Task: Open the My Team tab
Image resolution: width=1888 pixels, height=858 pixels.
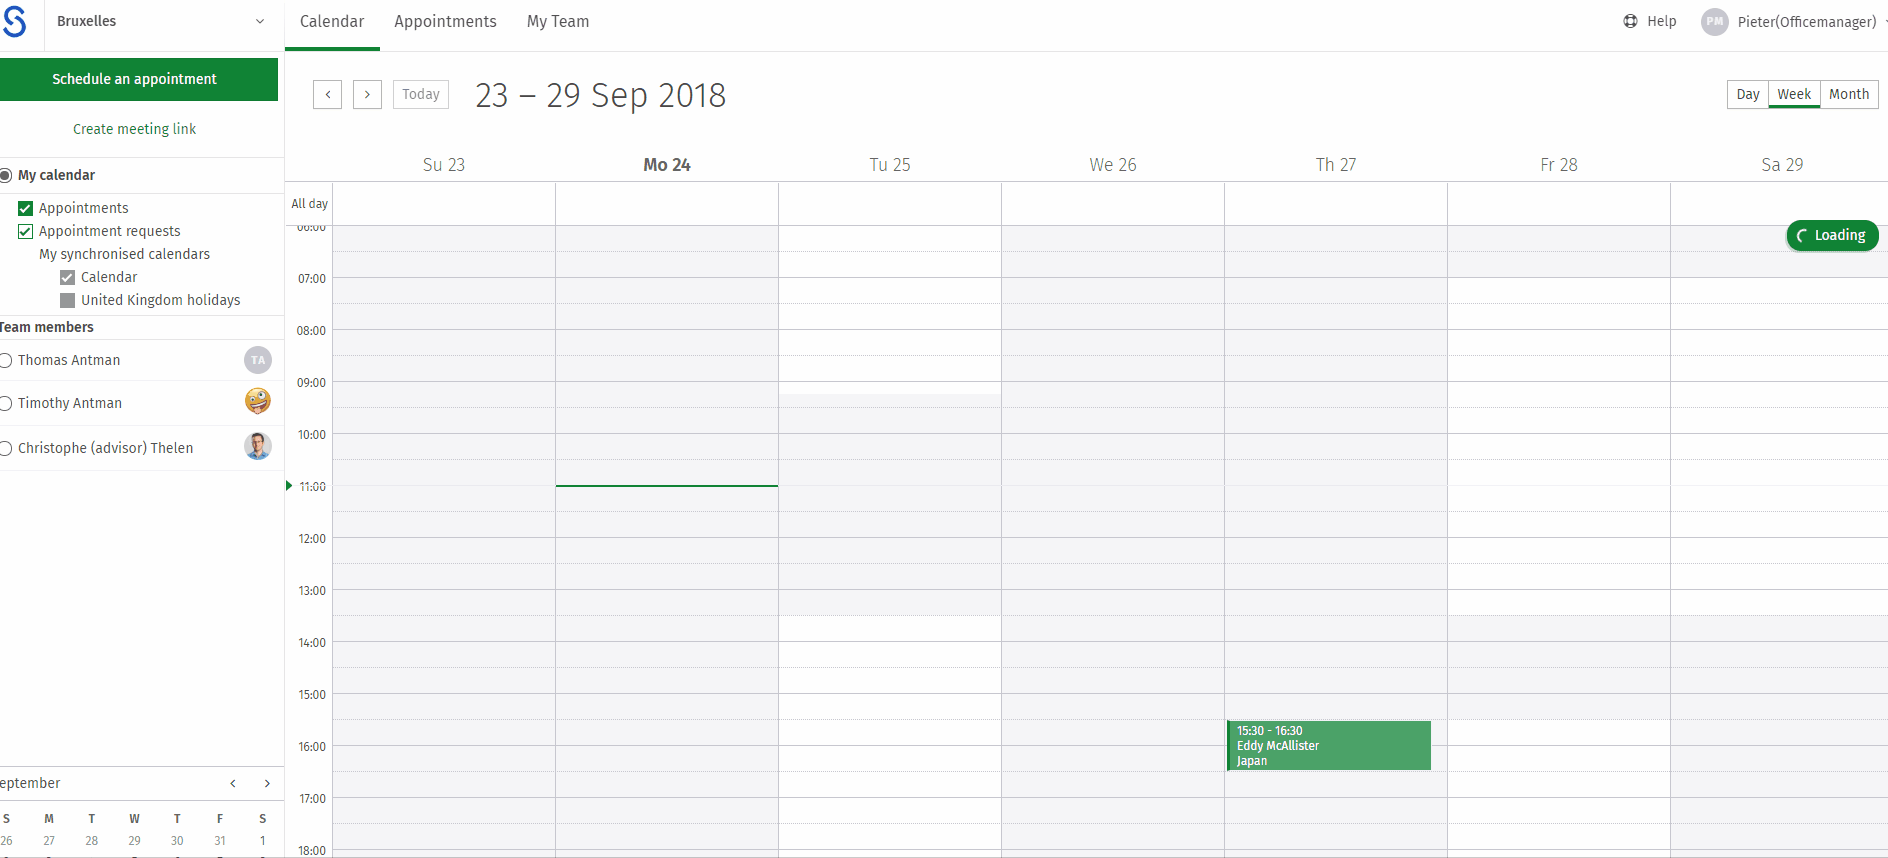Action: point(558,21)
